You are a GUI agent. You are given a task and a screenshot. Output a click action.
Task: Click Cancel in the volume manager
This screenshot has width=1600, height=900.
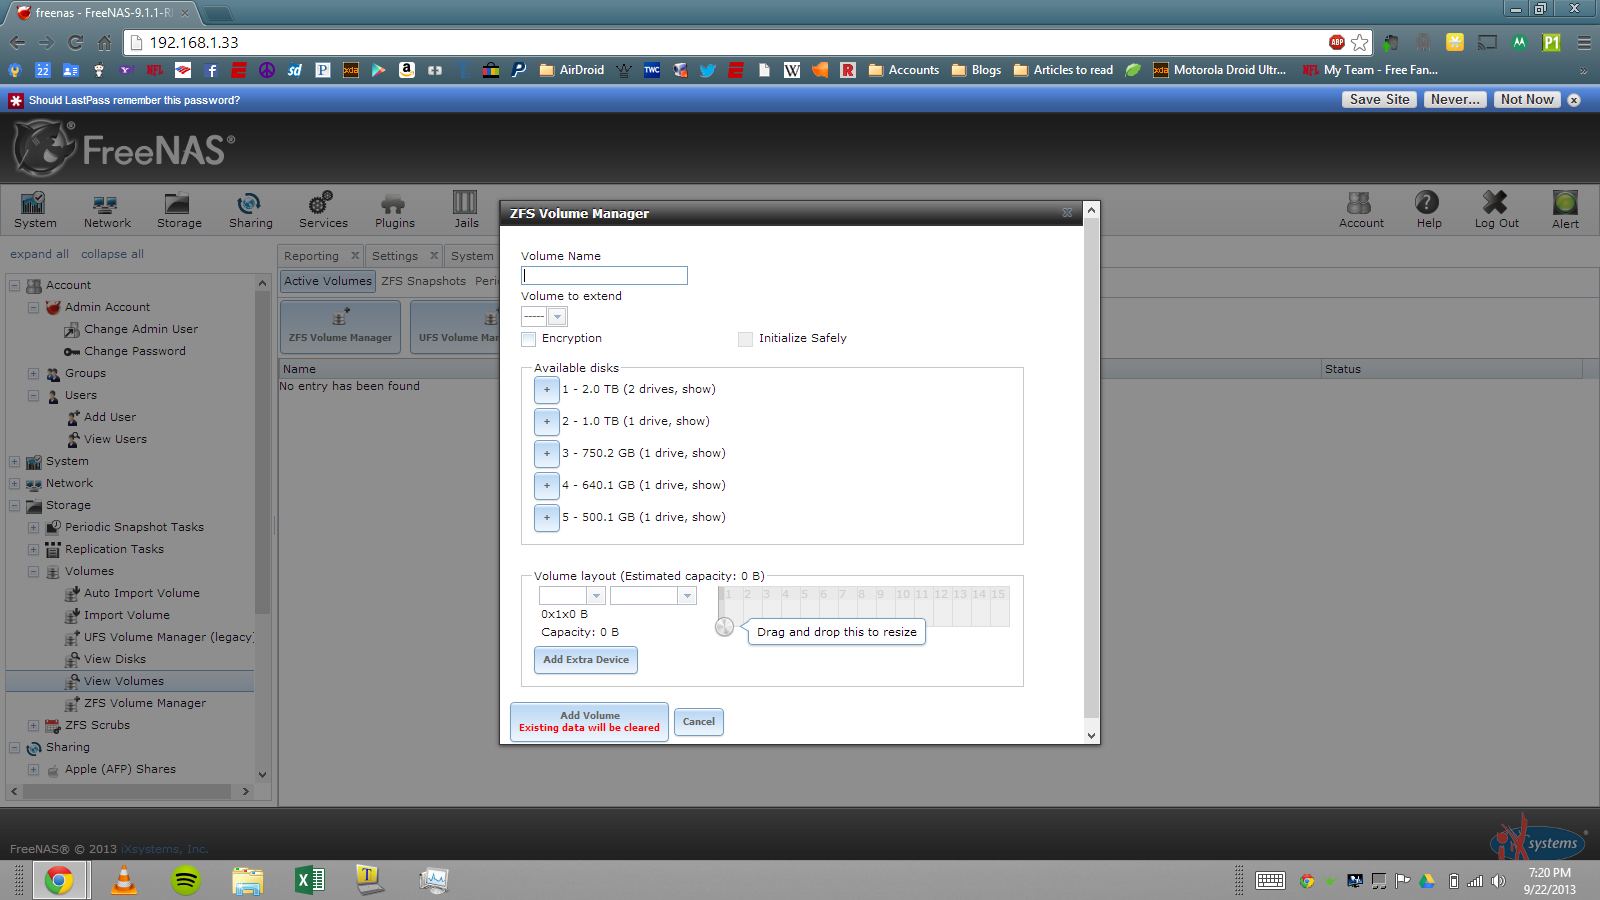coord(698,722)
